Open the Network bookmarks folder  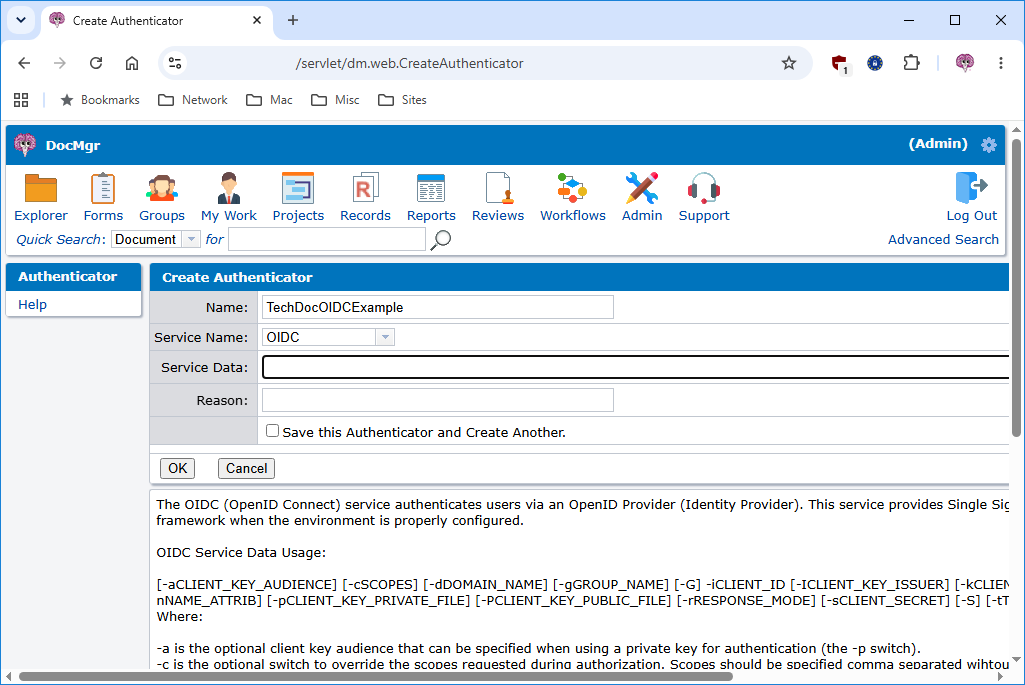point(193,100)
